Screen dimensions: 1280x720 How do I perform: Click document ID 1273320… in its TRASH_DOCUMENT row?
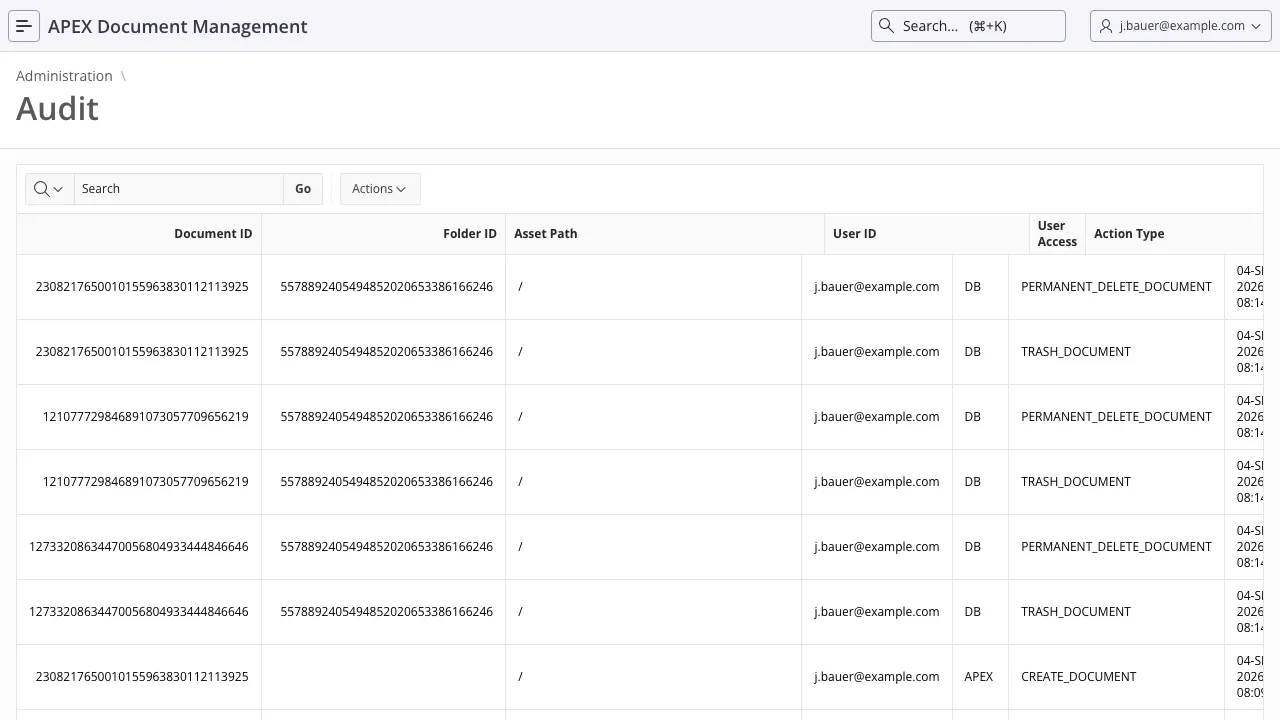[x=139, y=612]
